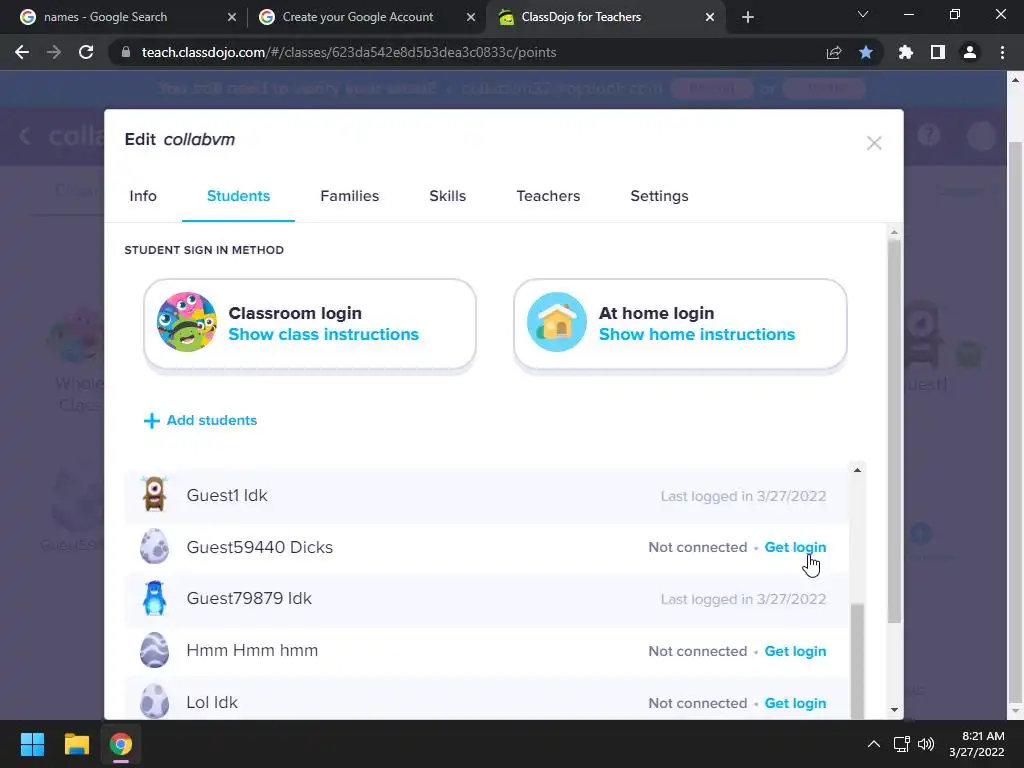Select Guest1 Idk student name

[227, 495]
